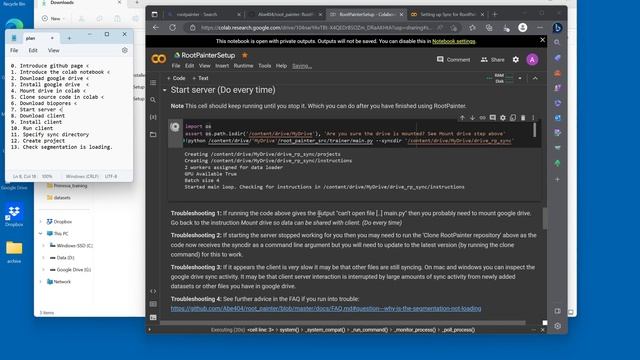Move cell up arrow in cell toolbar

point(462,118)
